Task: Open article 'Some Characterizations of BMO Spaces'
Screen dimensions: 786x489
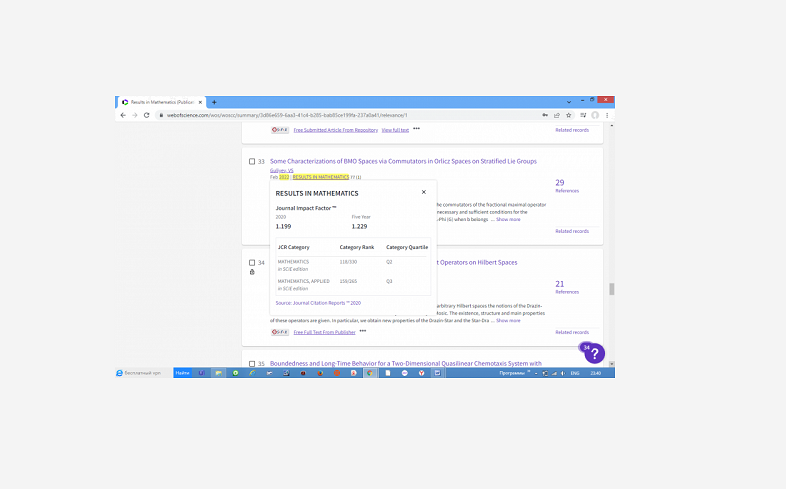Action: (403, 161)
